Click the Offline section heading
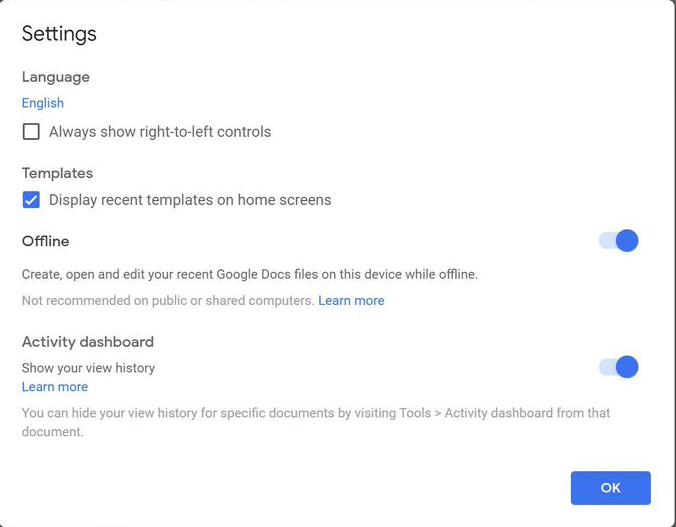The image size is (676, 527). click(46, 241)
